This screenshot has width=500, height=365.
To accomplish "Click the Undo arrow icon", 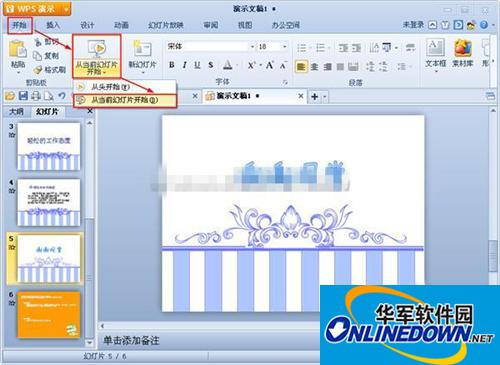I will click(62, 96).
